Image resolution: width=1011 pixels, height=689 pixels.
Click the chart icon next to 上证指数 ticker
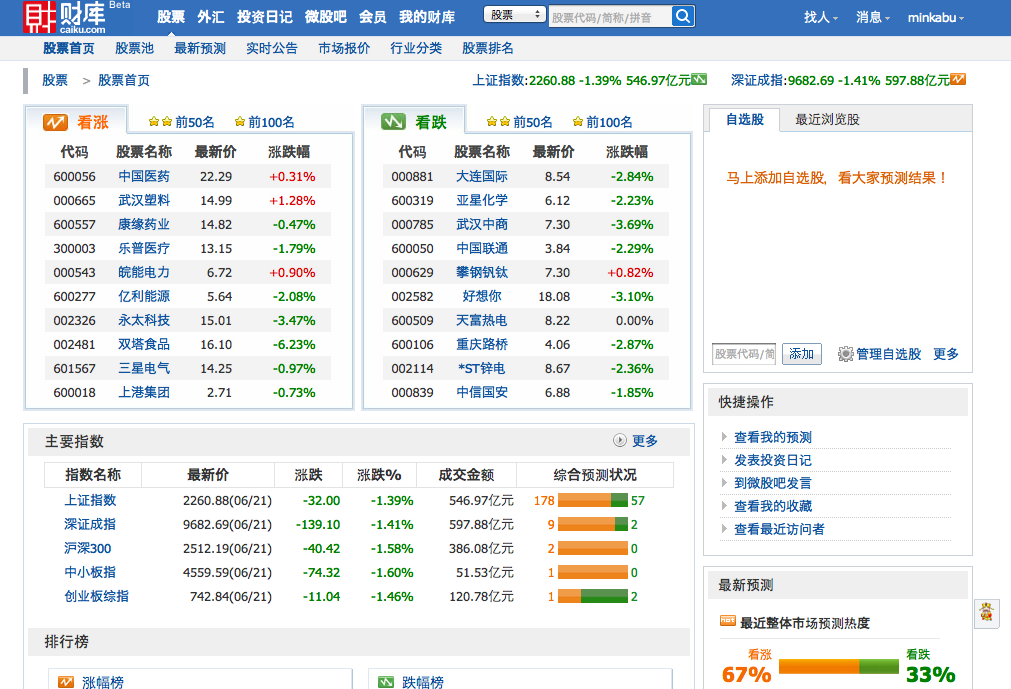click(x=700, y=80)
